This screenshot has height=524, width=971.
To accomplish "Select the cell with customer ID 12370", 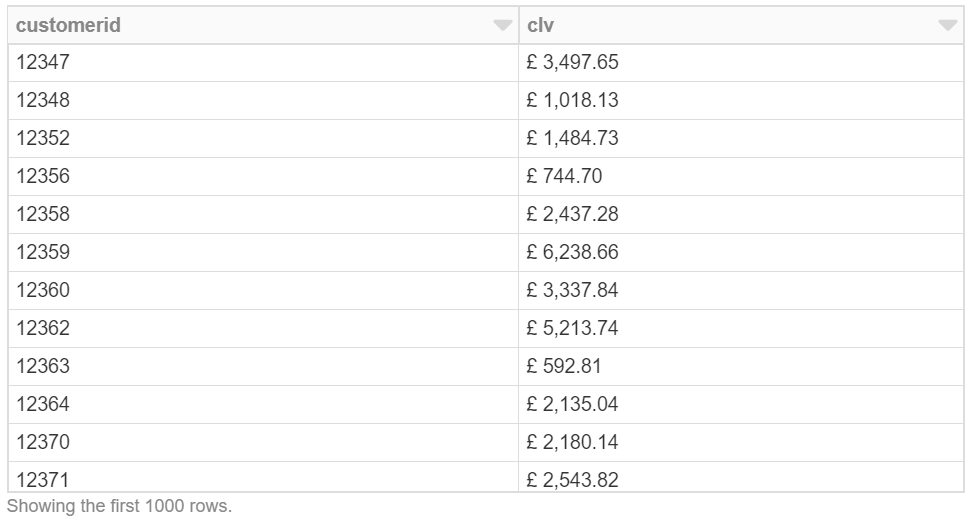I will pos(44,442).
